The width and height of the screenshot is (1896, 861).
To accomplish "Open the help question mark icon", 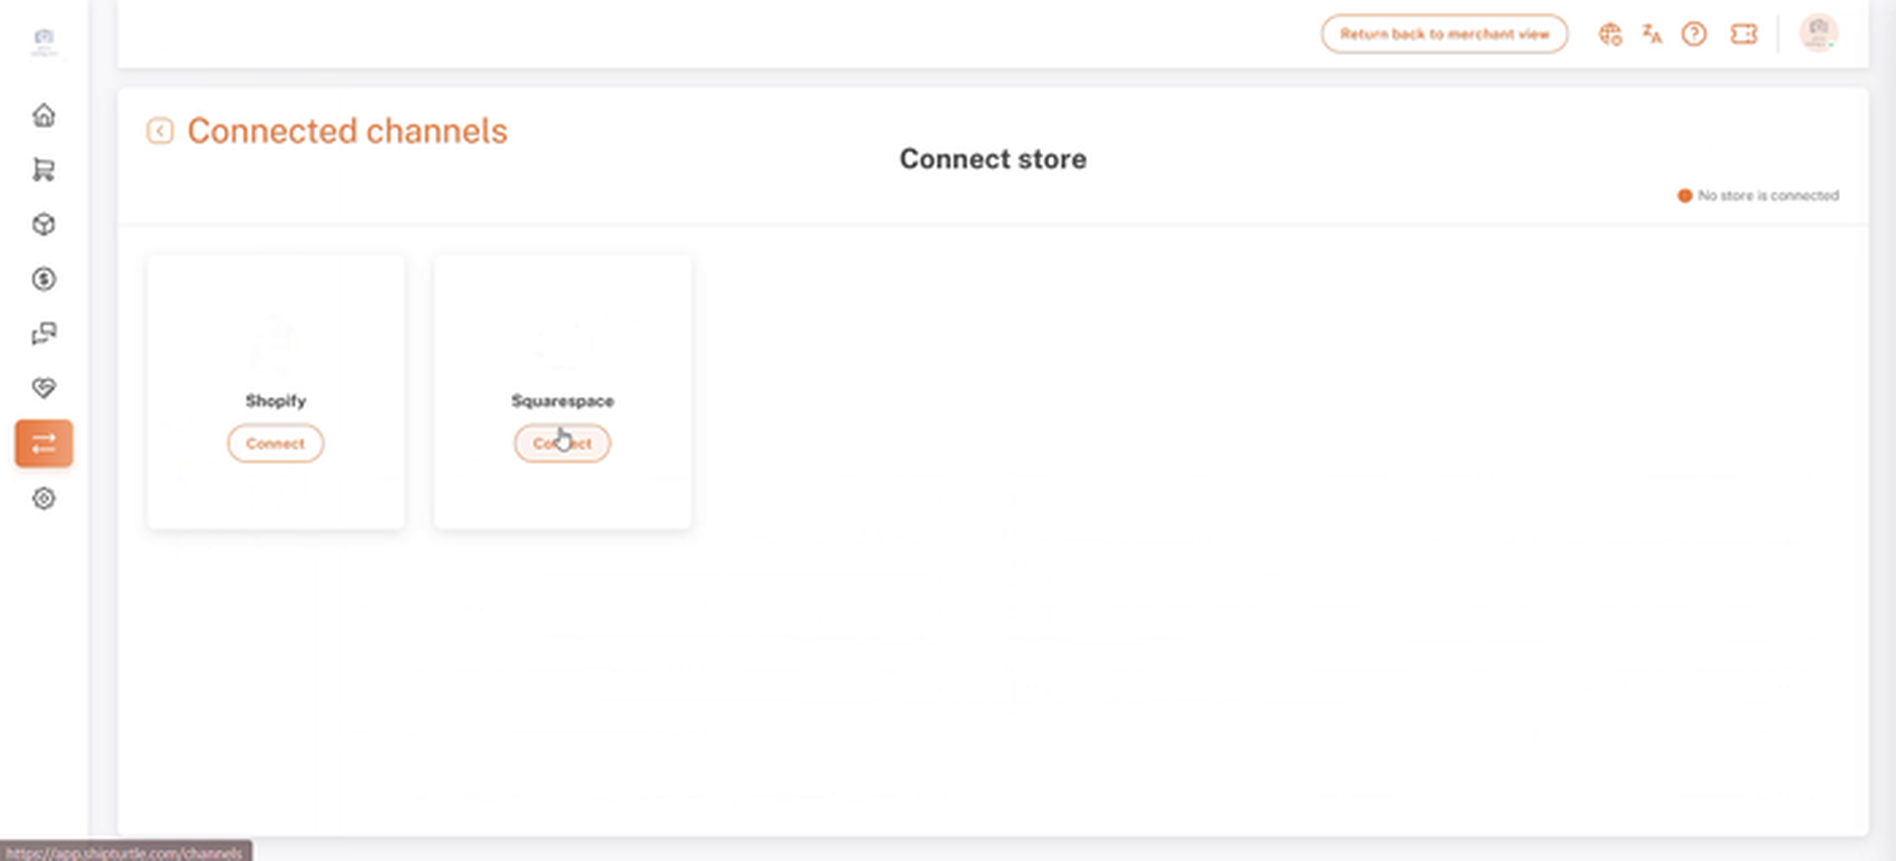I will click(x=1694, y=34).
